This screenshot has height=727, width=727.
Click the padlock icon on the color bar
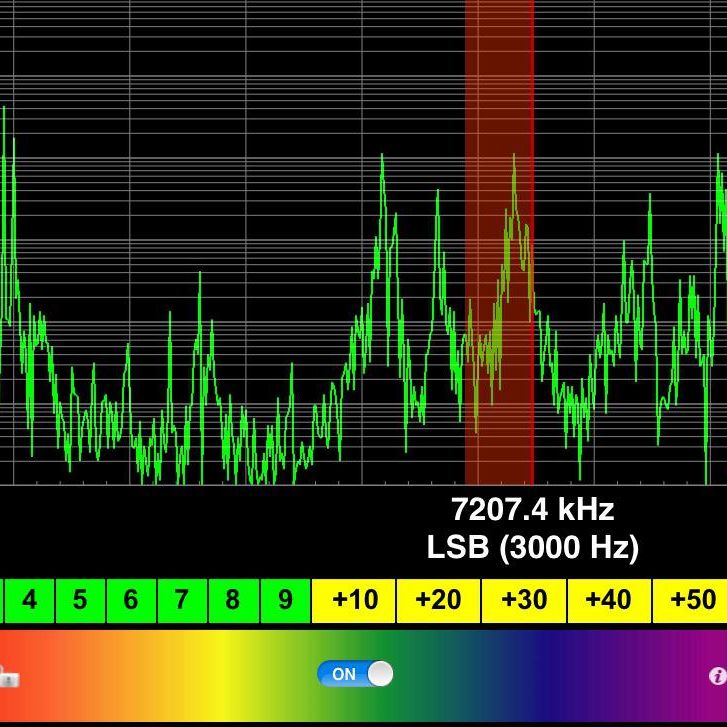click(x=8, y=677)
